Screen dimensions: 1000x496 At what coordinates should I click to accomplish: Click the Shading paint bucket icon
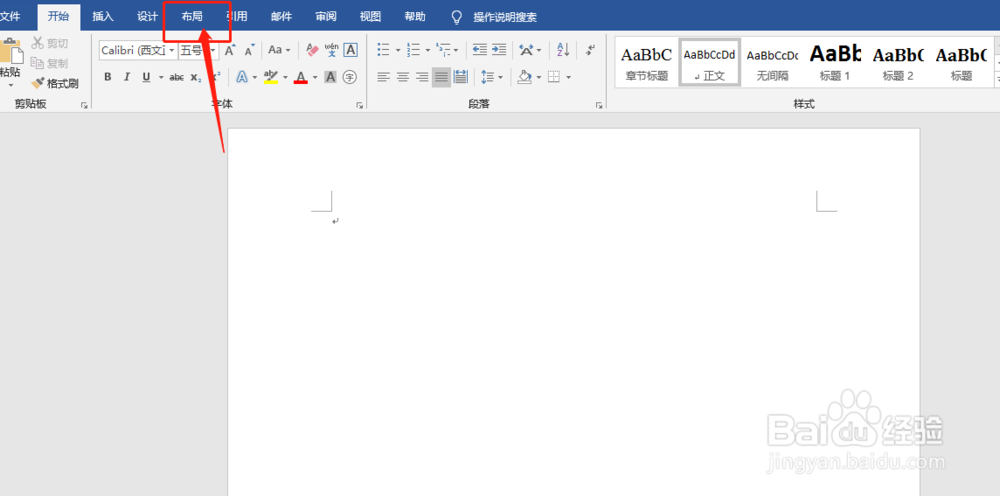click(524, 77)
